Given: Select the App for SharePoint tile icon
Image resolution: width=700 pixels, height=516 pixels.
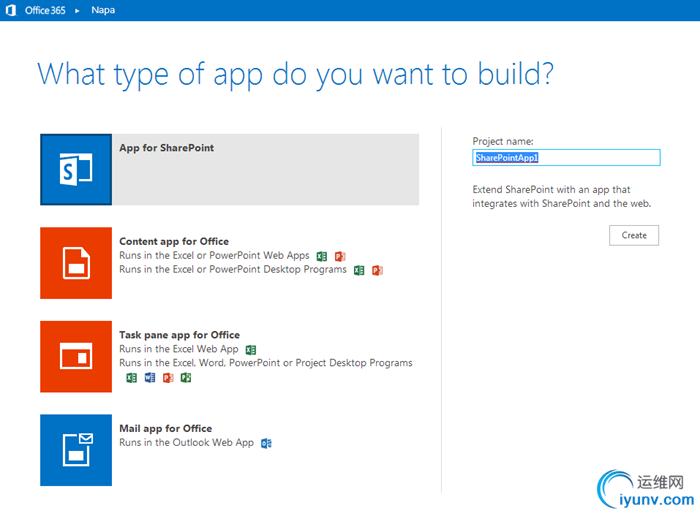Looking at the screenshot, I should click(76, 170).
